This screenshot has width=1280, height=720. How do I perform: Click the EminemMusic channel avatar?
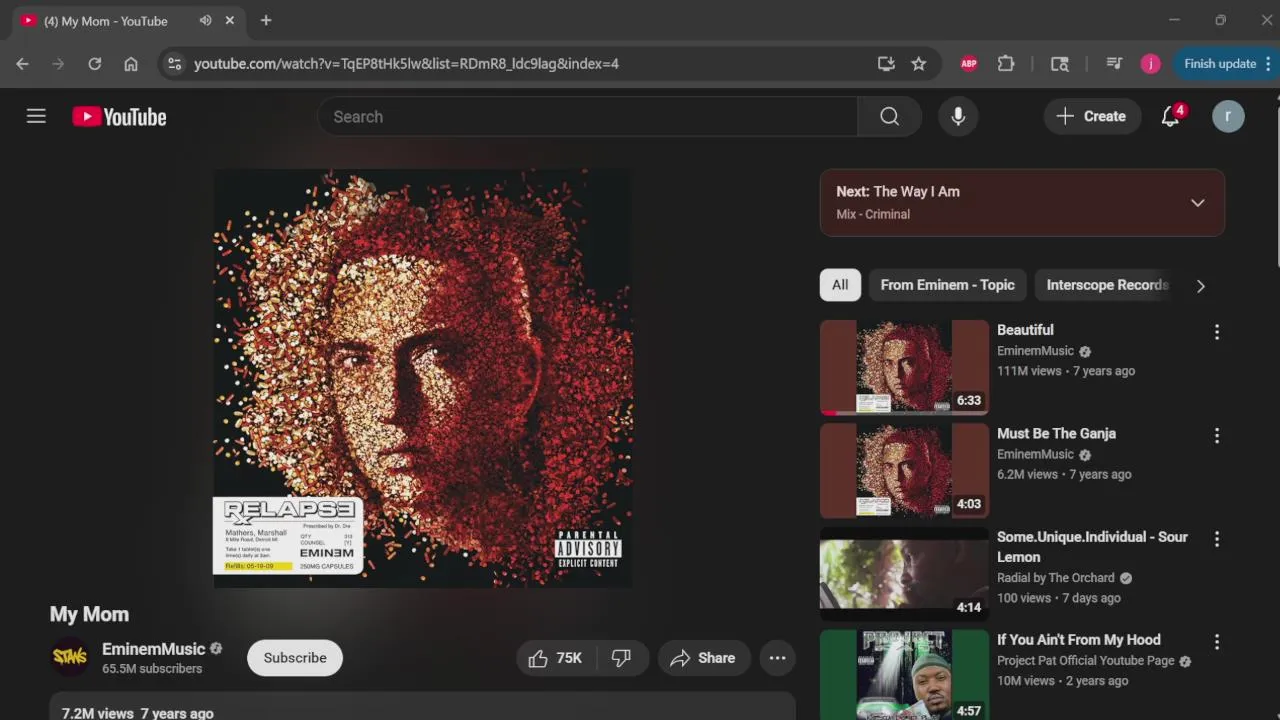[70, 657]
